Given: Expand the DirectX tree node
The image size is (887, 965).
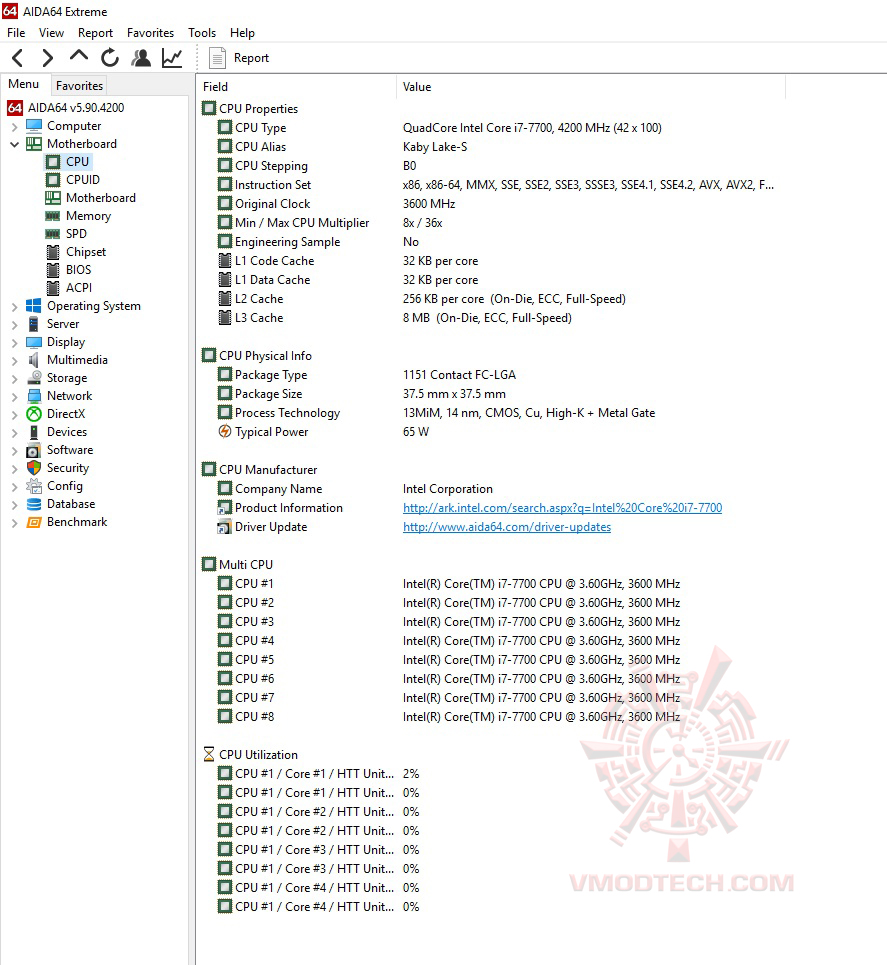Looking at the screenshot, I should [x=14, y=415].
